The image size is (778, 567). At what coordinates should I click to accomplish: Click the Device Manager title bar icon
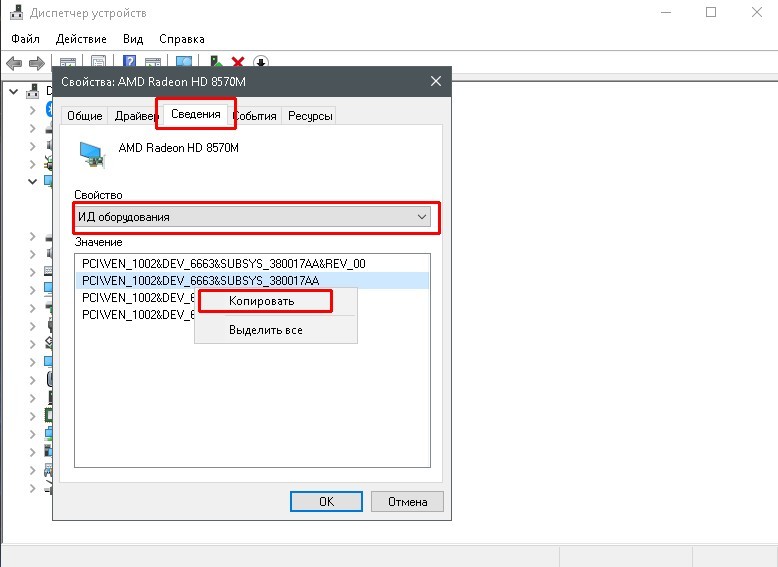(x=16, y=12)
